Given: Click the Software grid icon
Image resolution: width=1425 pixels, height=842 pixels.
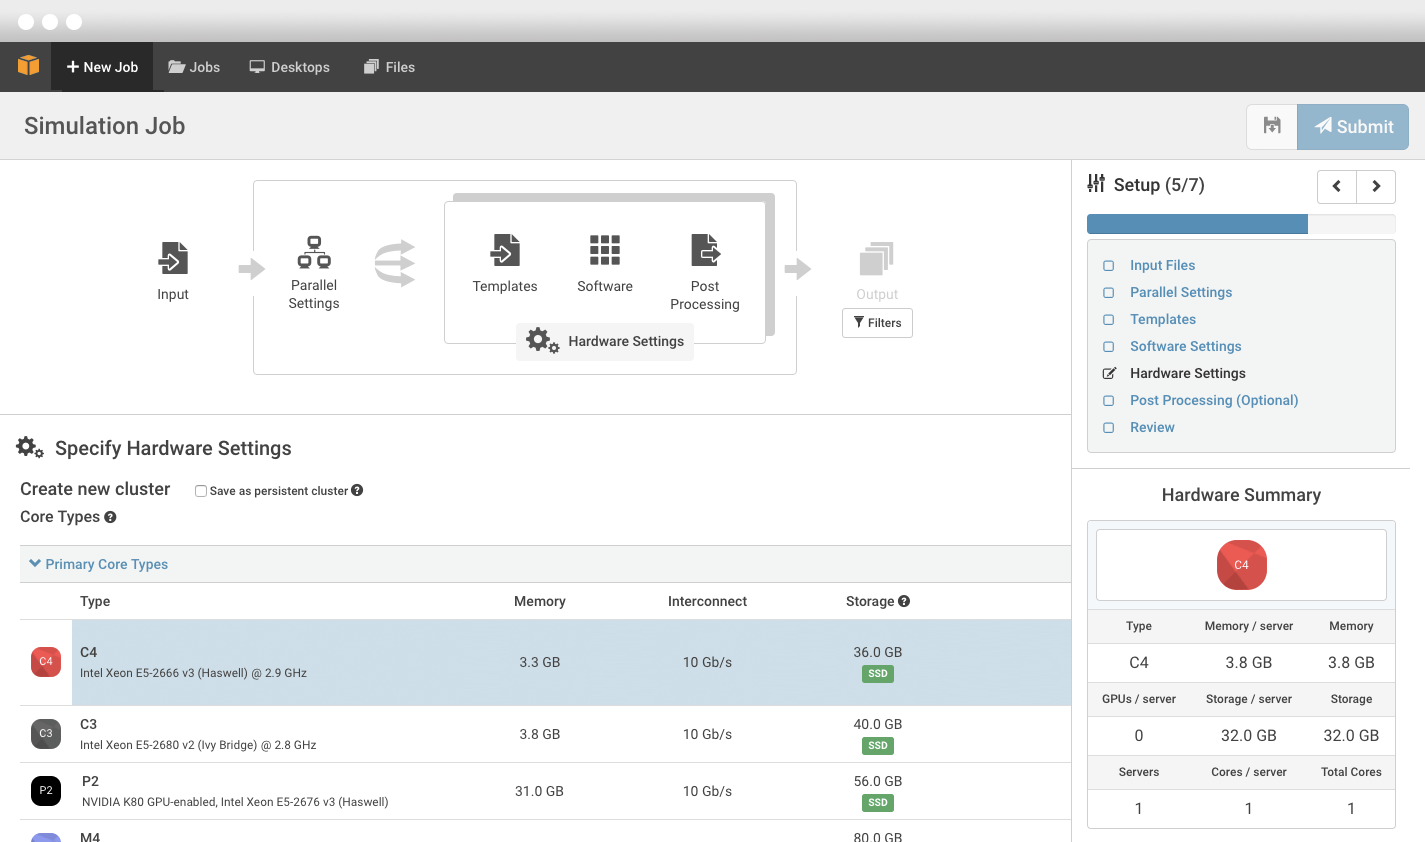Looking at the screenshot, I should (x=605, y=250).
